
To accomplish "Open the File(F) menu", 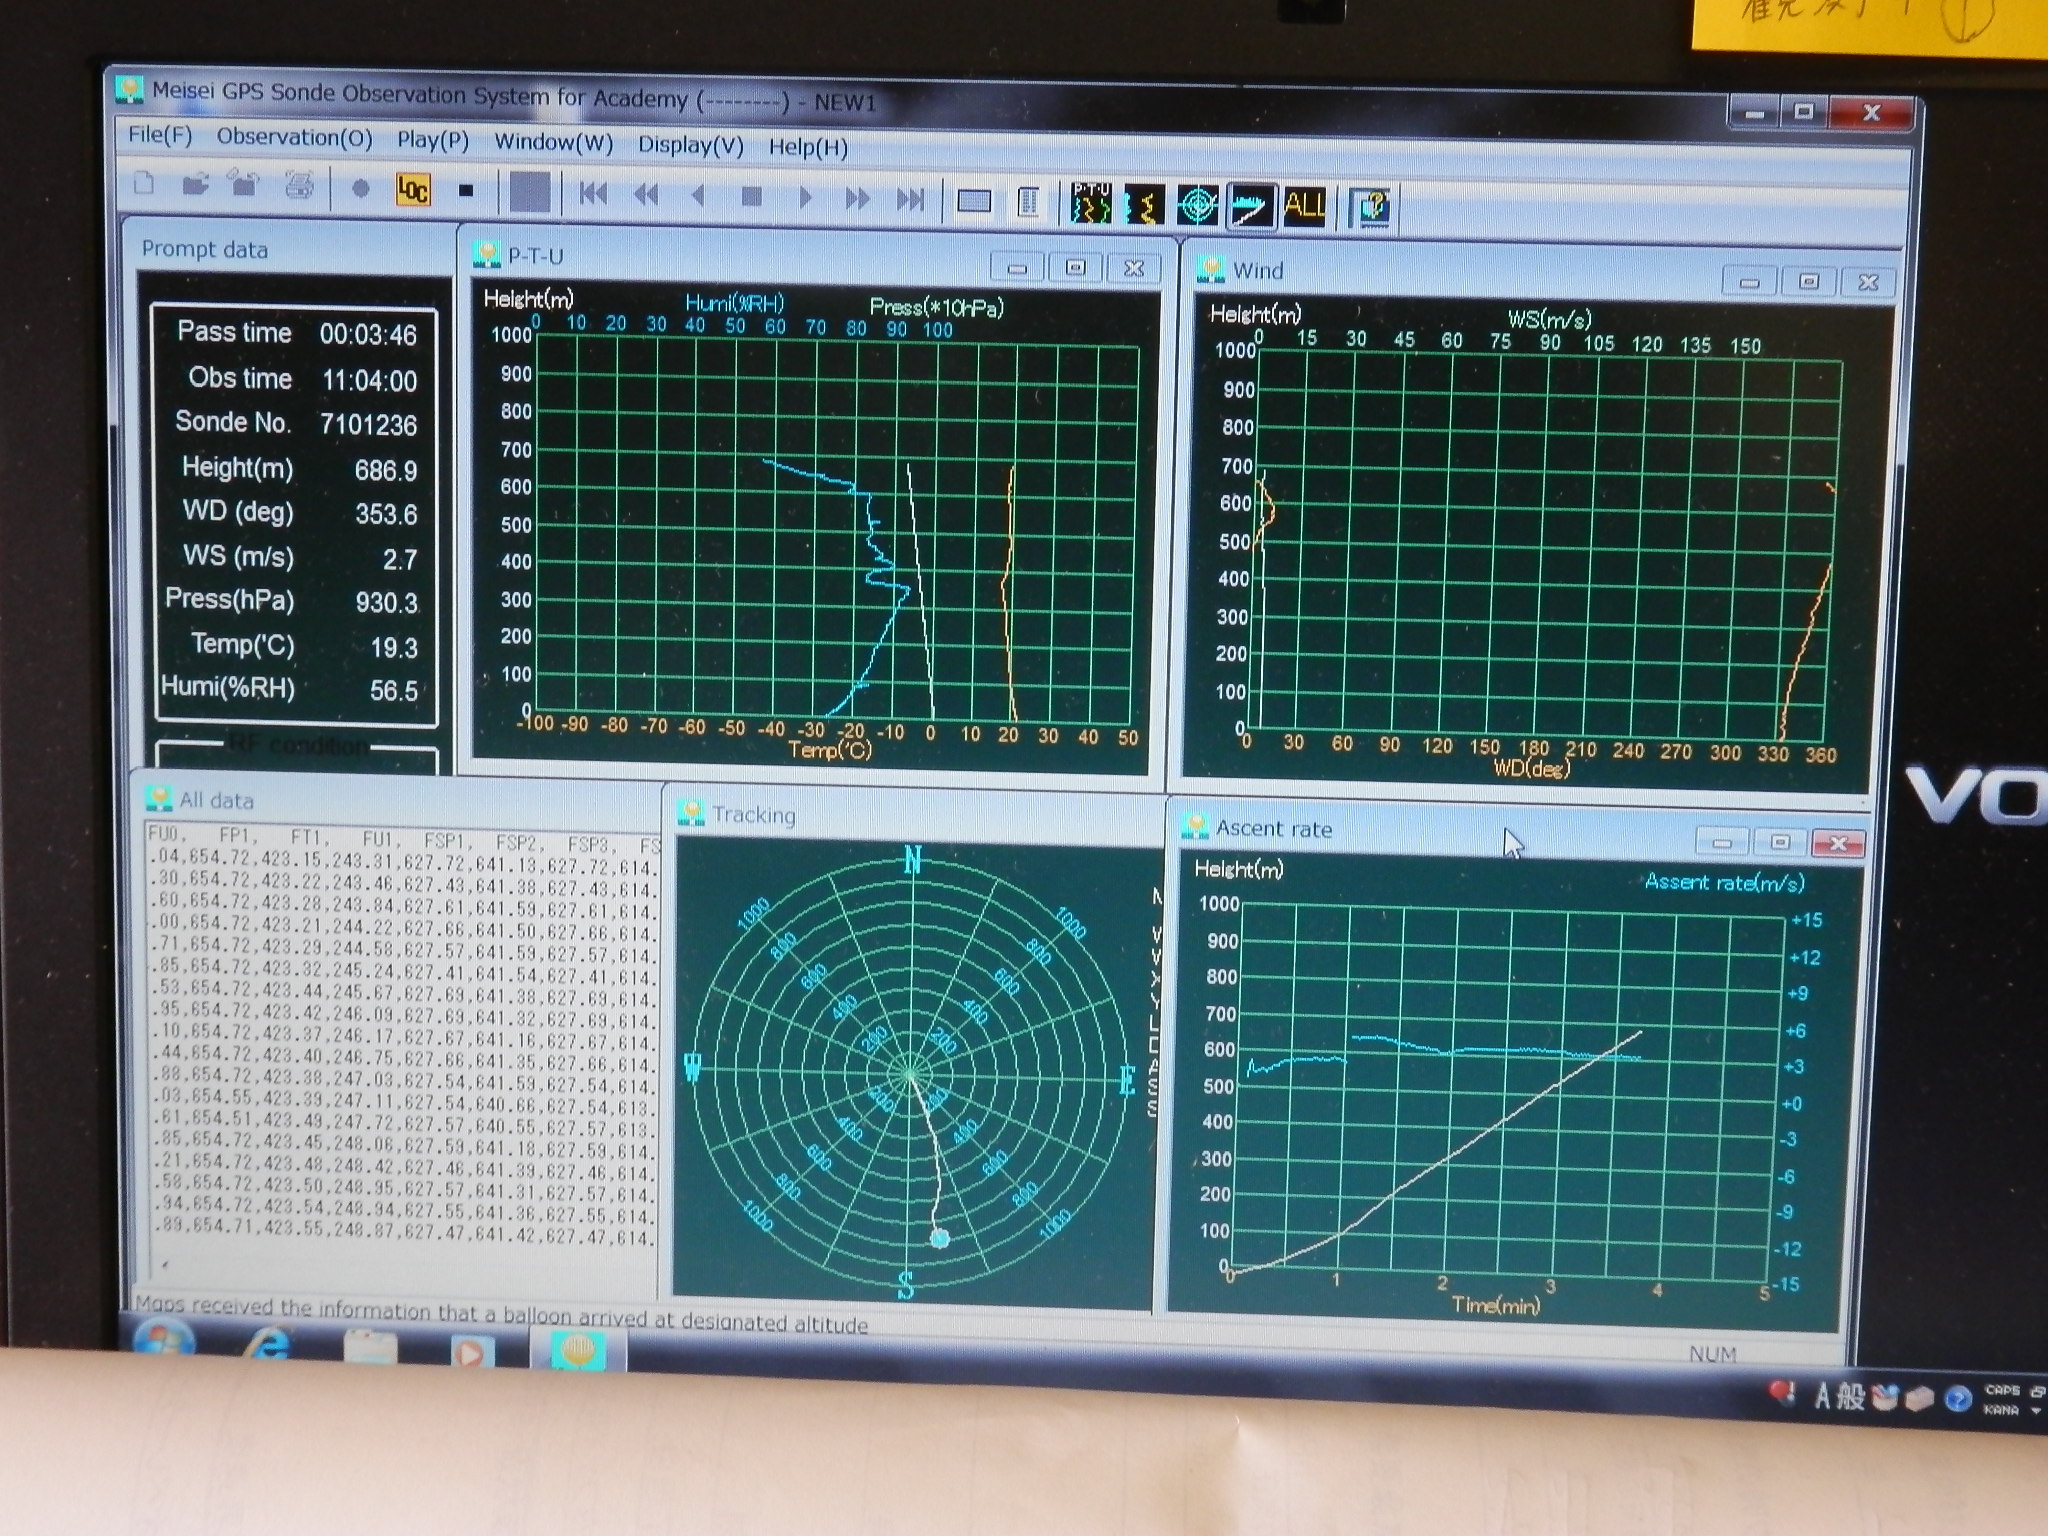I will [x=160, y=135].
